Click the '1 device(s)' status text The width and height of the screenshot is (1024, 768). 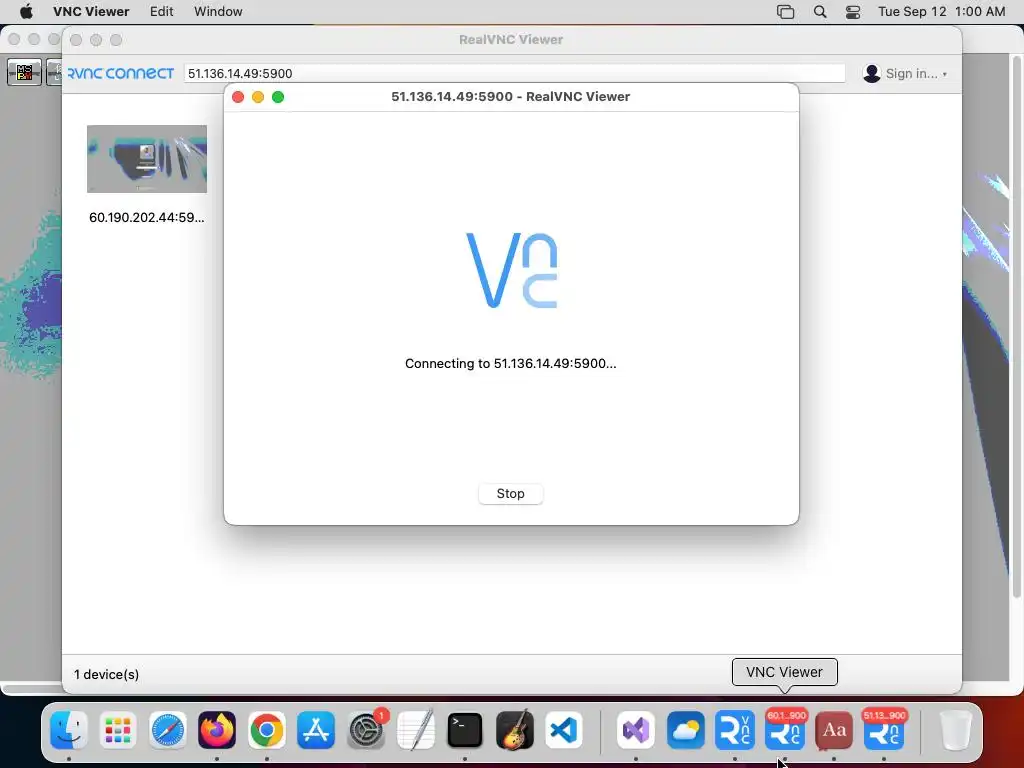pos(106,675)
